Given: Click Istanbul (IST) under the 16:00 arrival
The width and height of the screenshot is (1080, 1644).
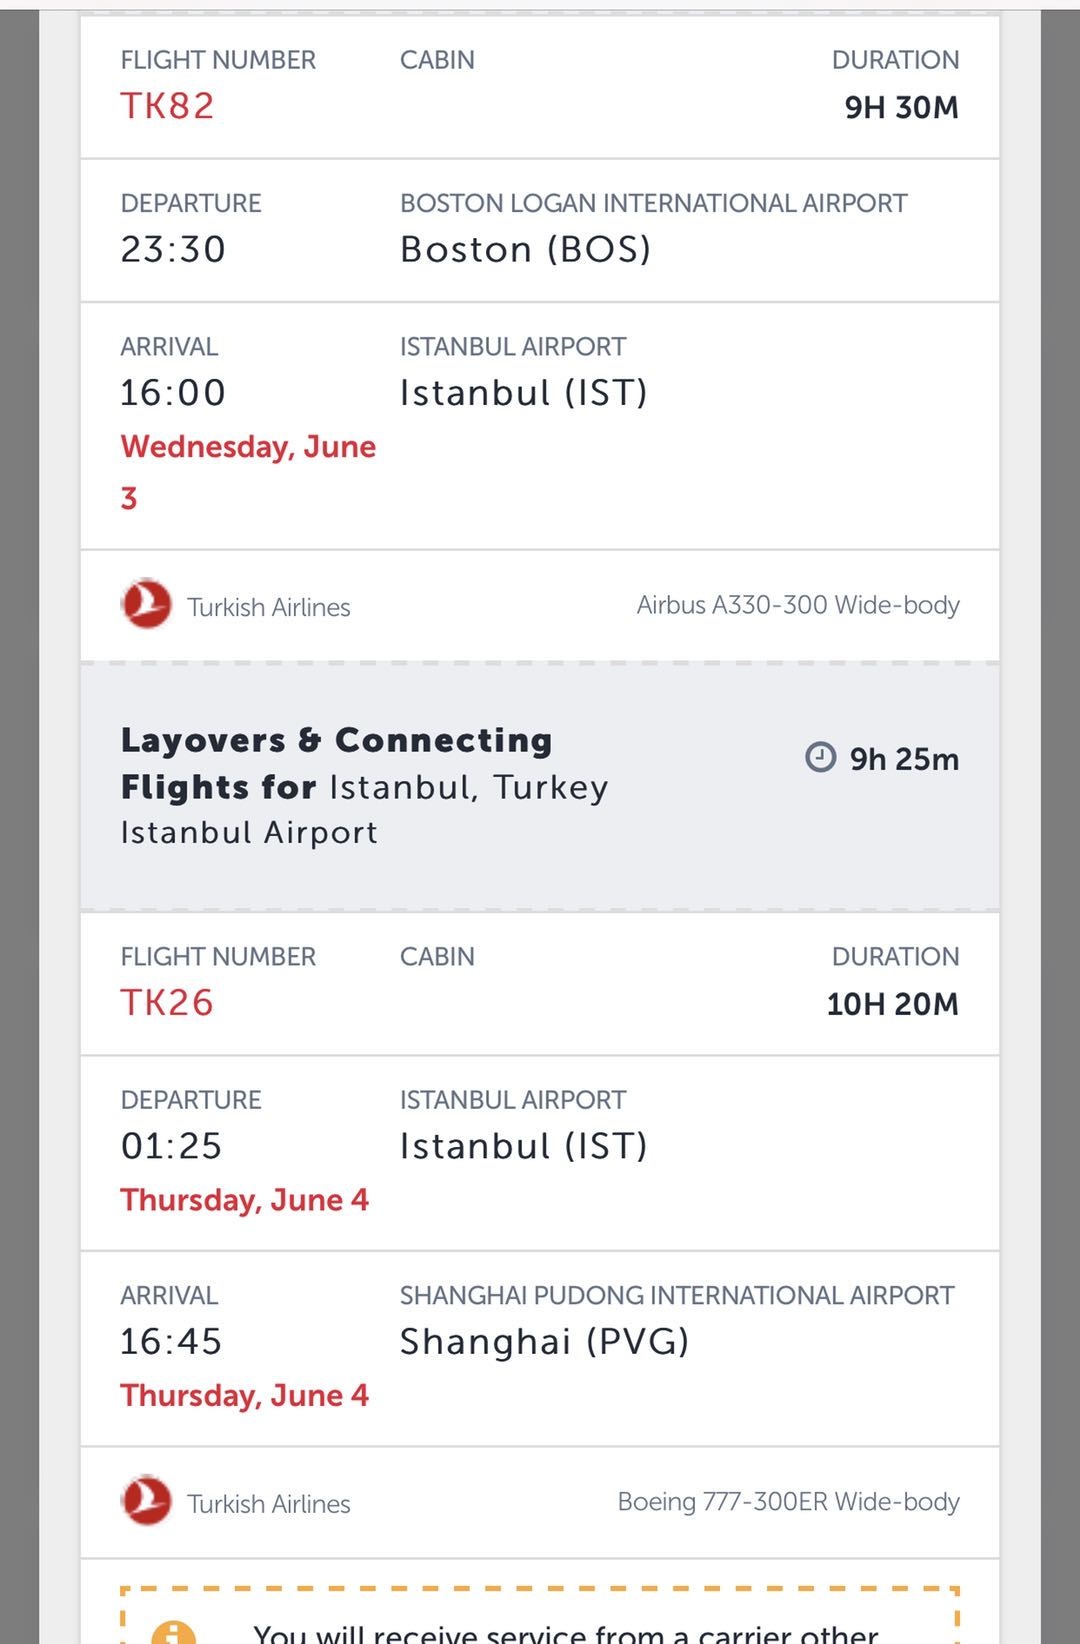Looking at the screenshot, I should 523,392.
